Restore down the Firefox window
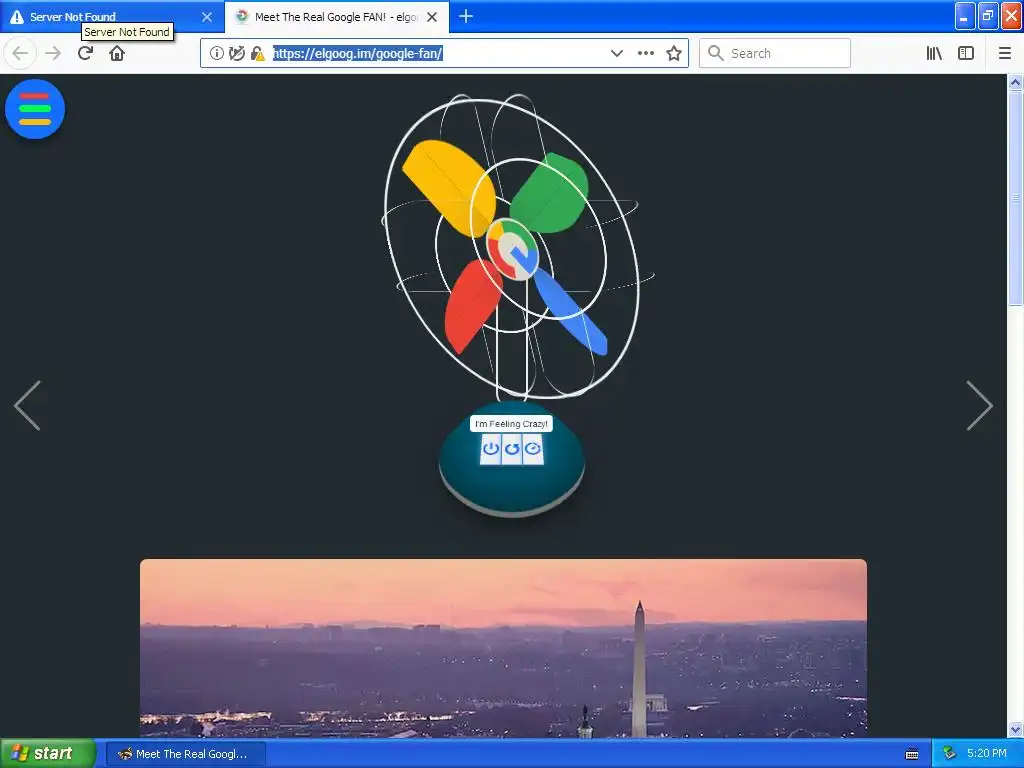The height and width of the screenshot is (768, 1024). (988, 16)
